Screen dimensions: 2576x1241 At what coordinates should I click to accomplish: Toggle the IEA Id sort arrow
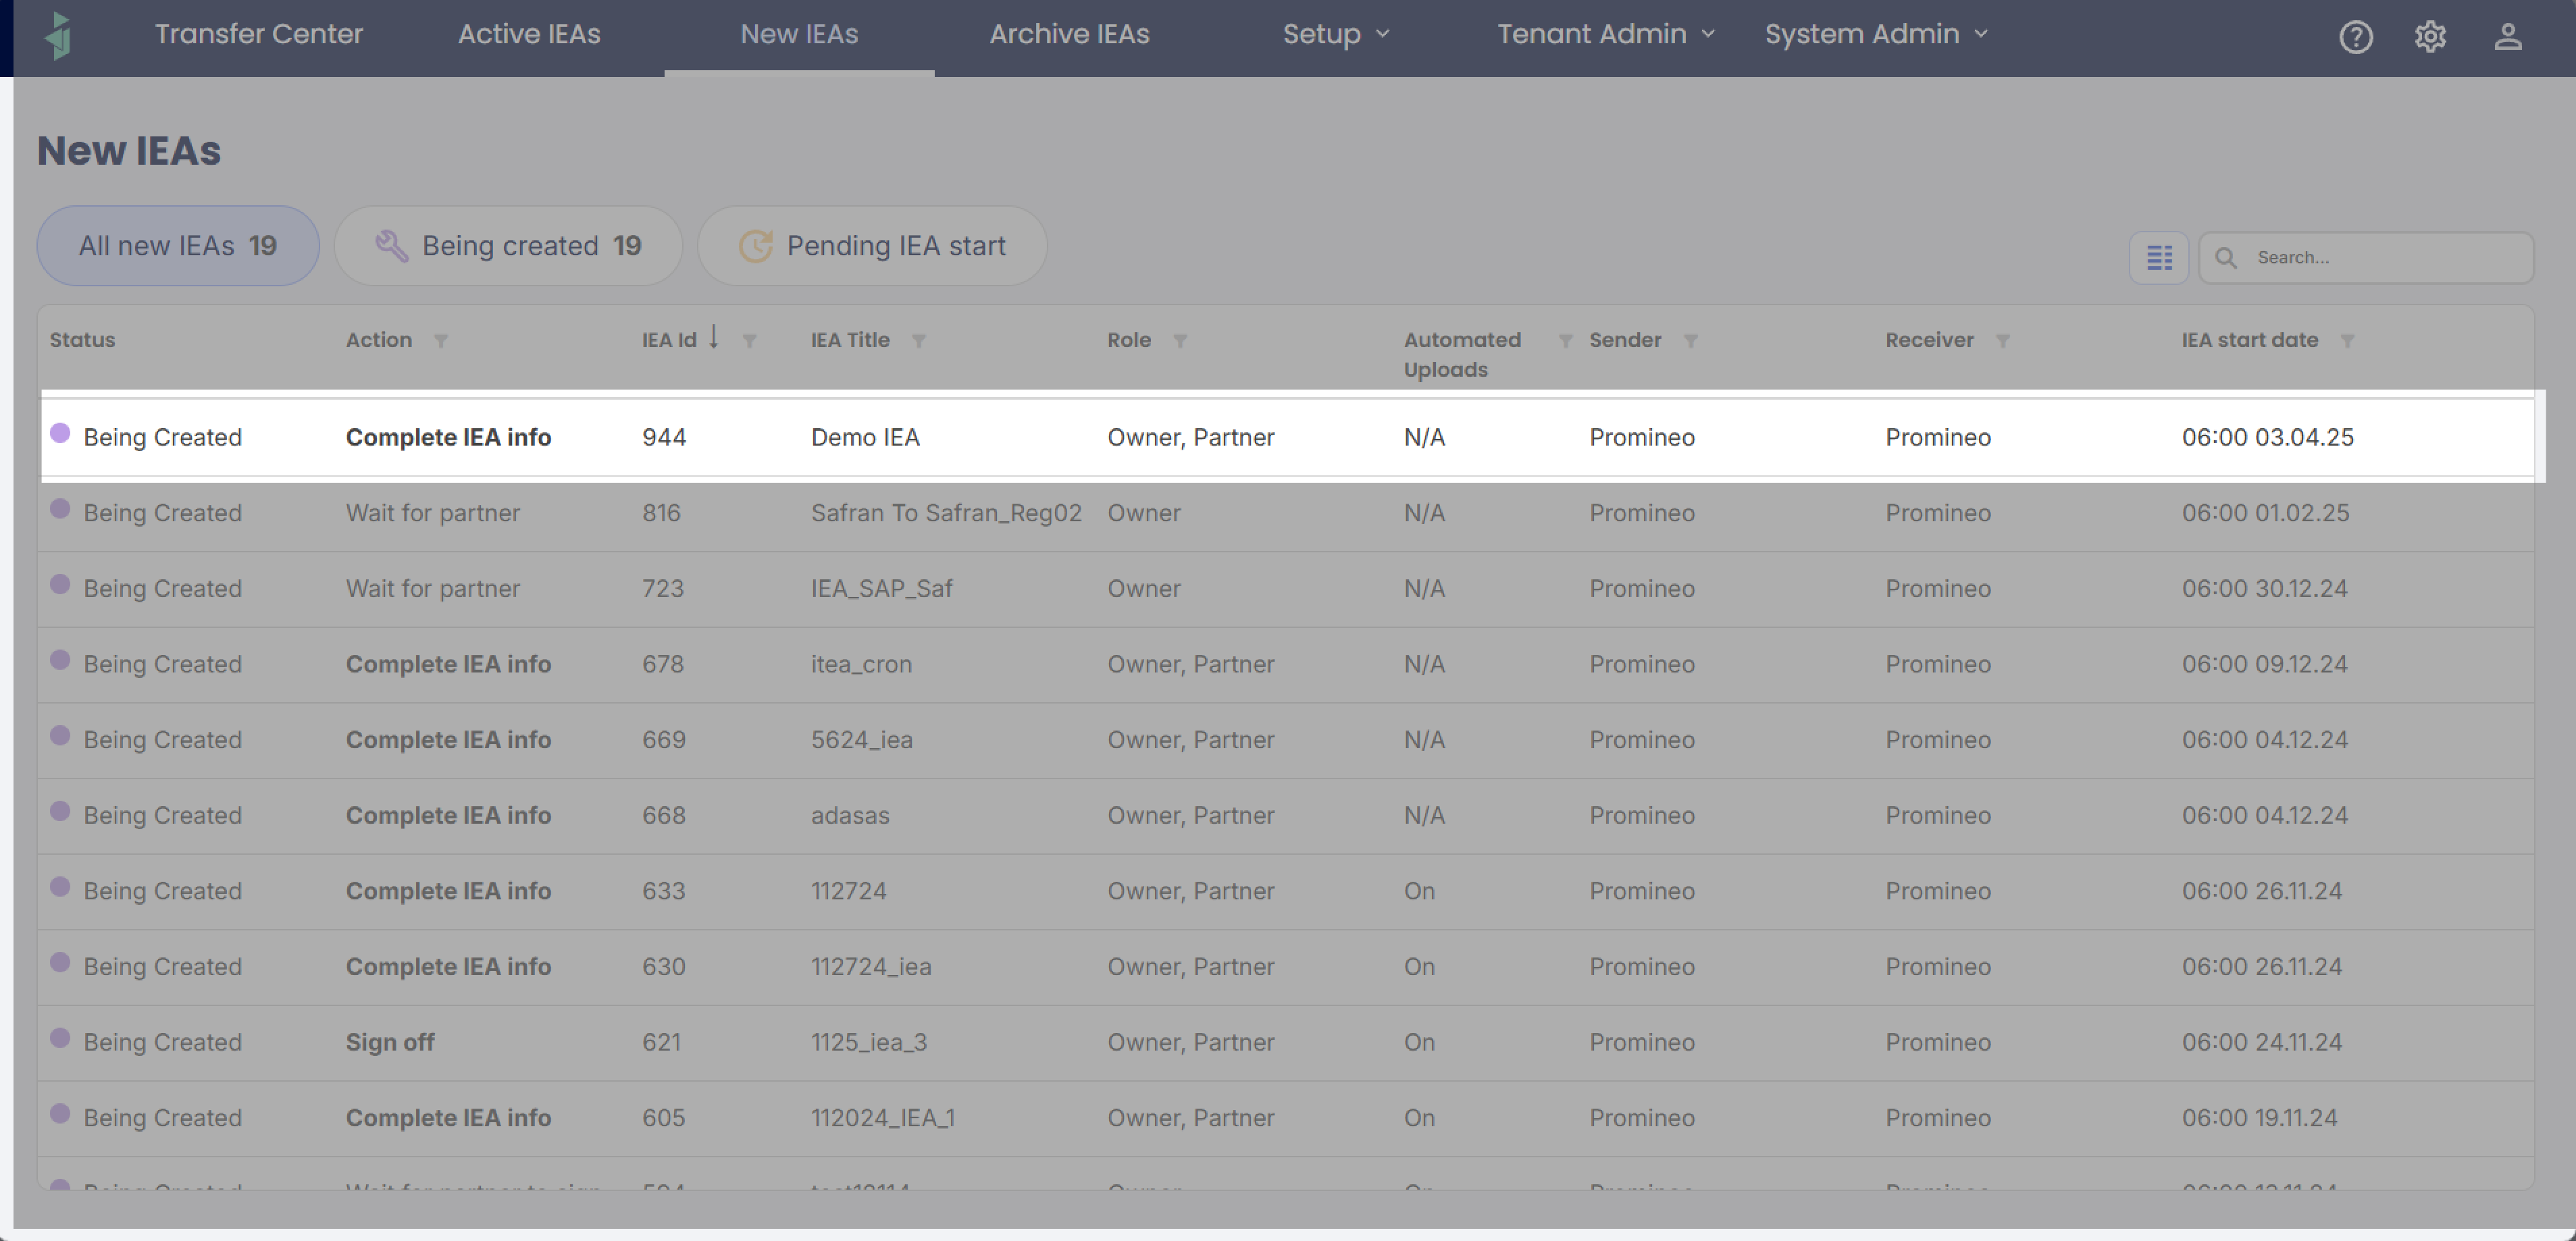(x=714, y=337)
